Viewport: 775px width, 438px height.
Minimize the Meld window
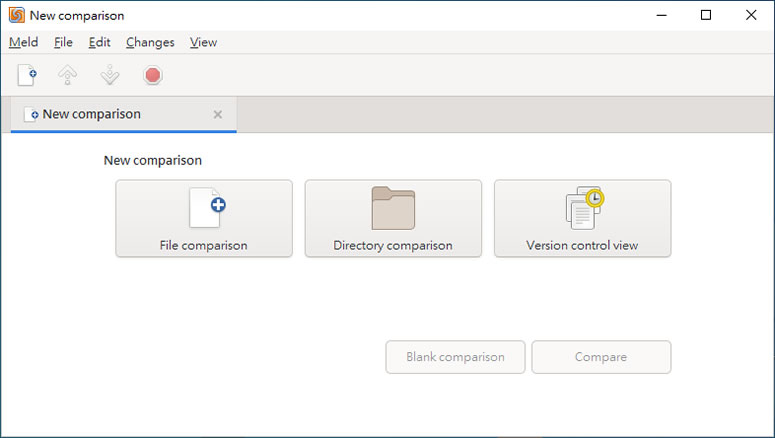coord(661,15)
